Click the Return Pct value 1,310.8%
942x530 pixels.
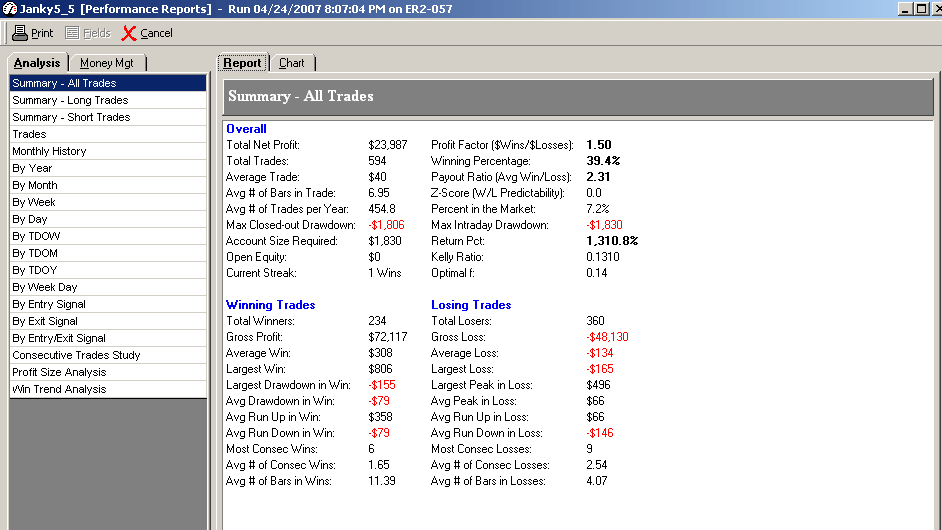(612, 241)
